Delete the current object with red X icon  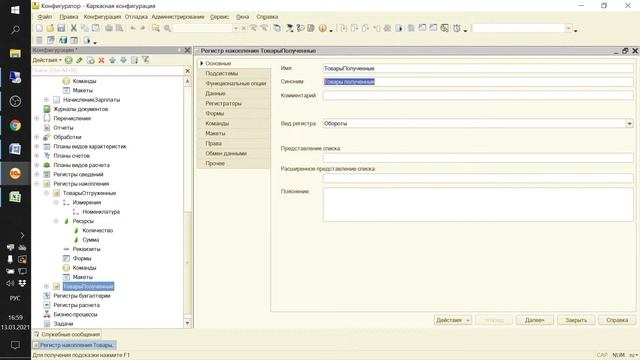click(x=101, y=60)
